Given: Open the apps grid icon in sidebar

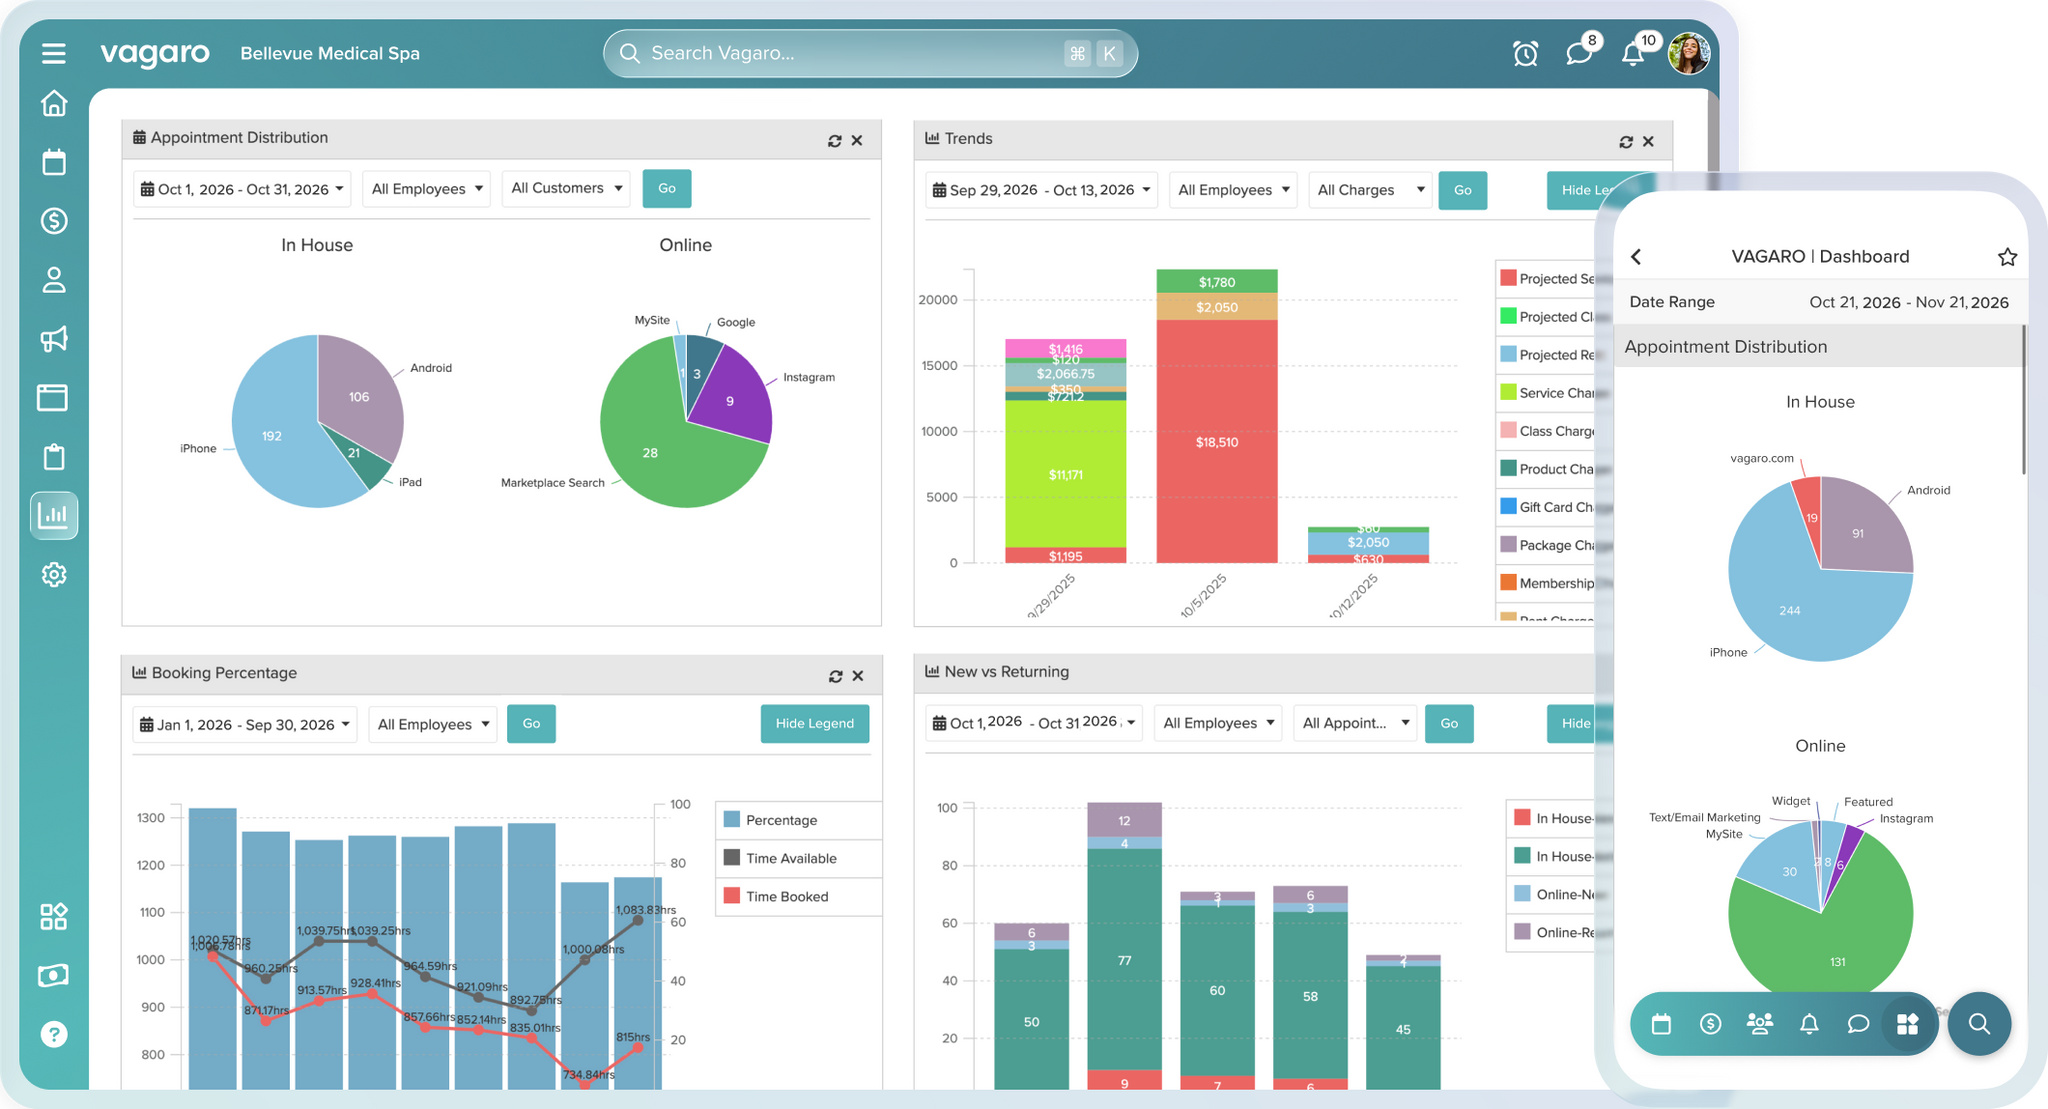Looking at the screenshot, I should (54, 916).
